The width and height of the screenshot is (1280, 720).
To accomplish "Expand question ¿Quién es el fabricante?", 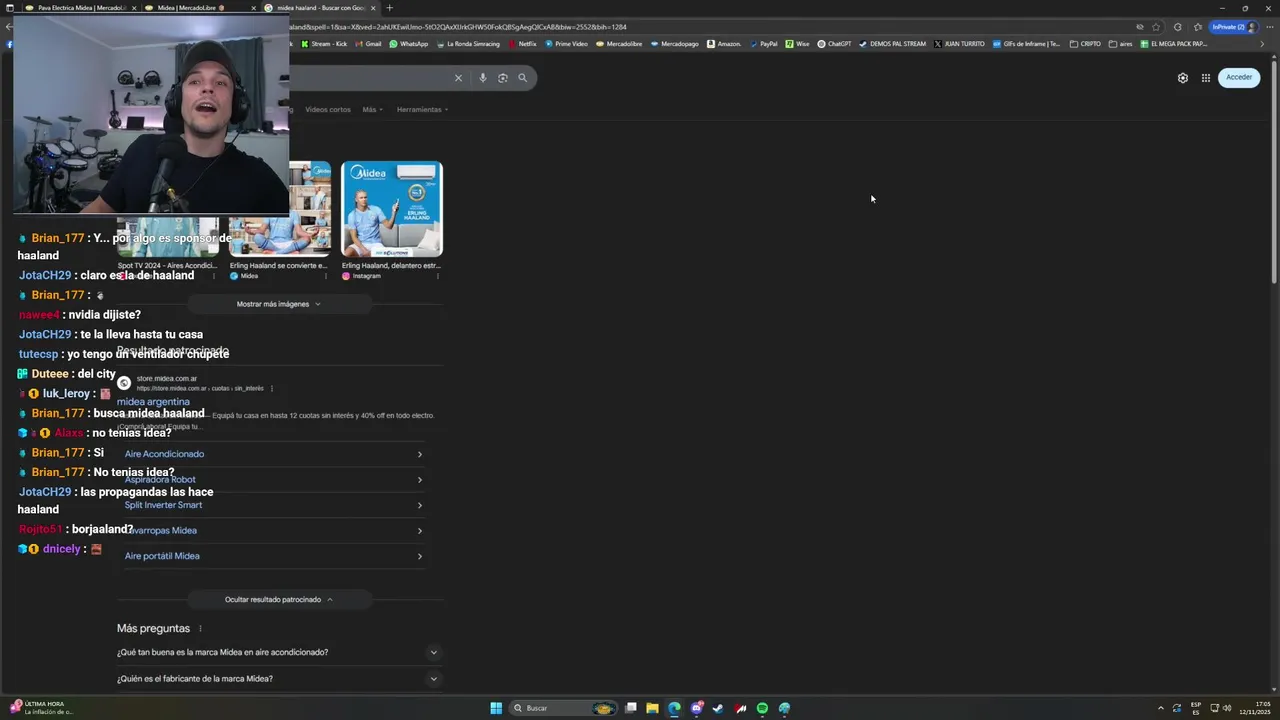I will 278,679.
